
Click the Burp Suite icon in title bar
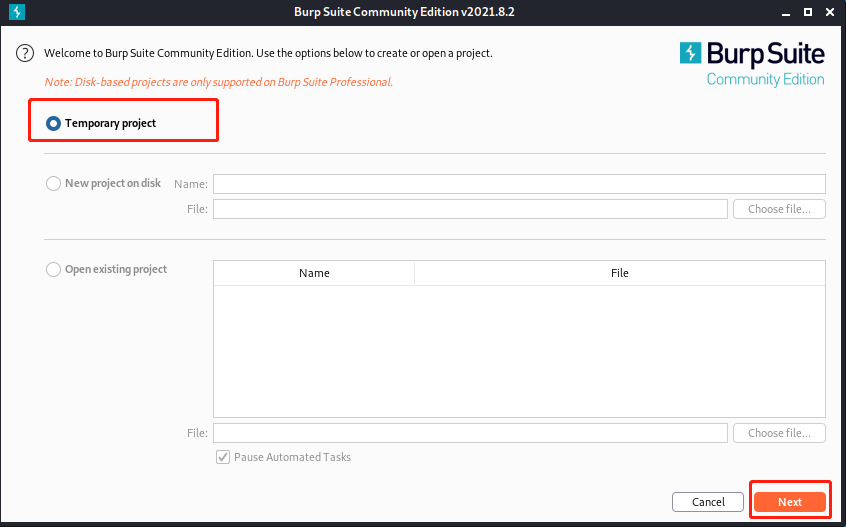click(x=17, y=11)
